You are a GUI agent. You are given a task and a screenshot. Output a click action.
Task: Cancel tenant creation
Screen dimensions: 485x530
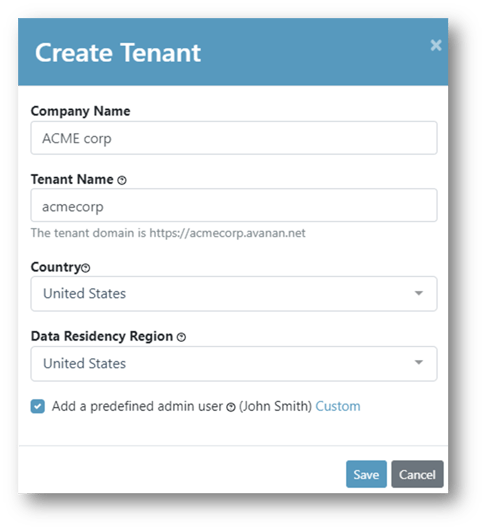click(417, 474)
